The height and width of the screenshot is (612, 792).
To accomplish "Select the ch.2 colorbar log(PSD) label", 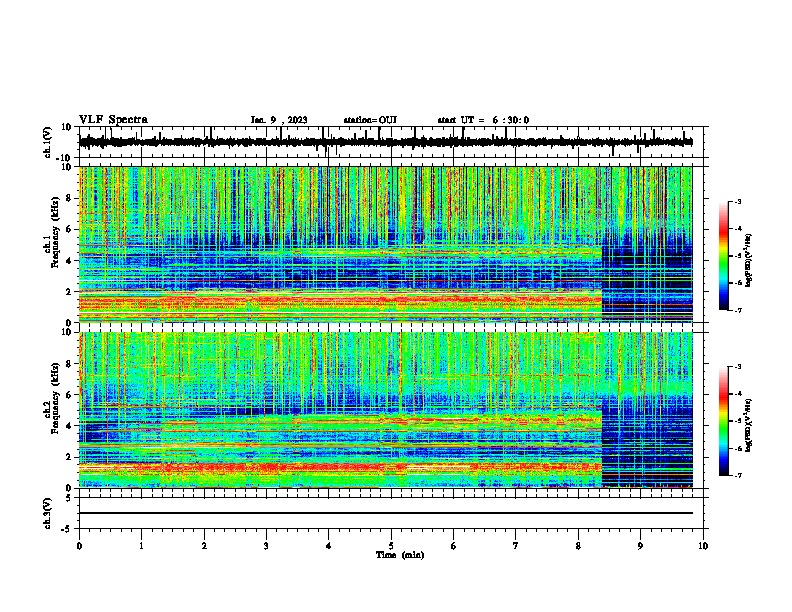I will pyautogui.click(x=749, y=425).
